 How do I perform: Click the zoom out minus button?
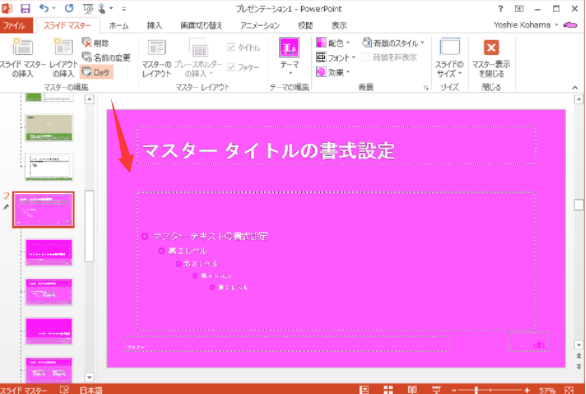pos(454,390)
